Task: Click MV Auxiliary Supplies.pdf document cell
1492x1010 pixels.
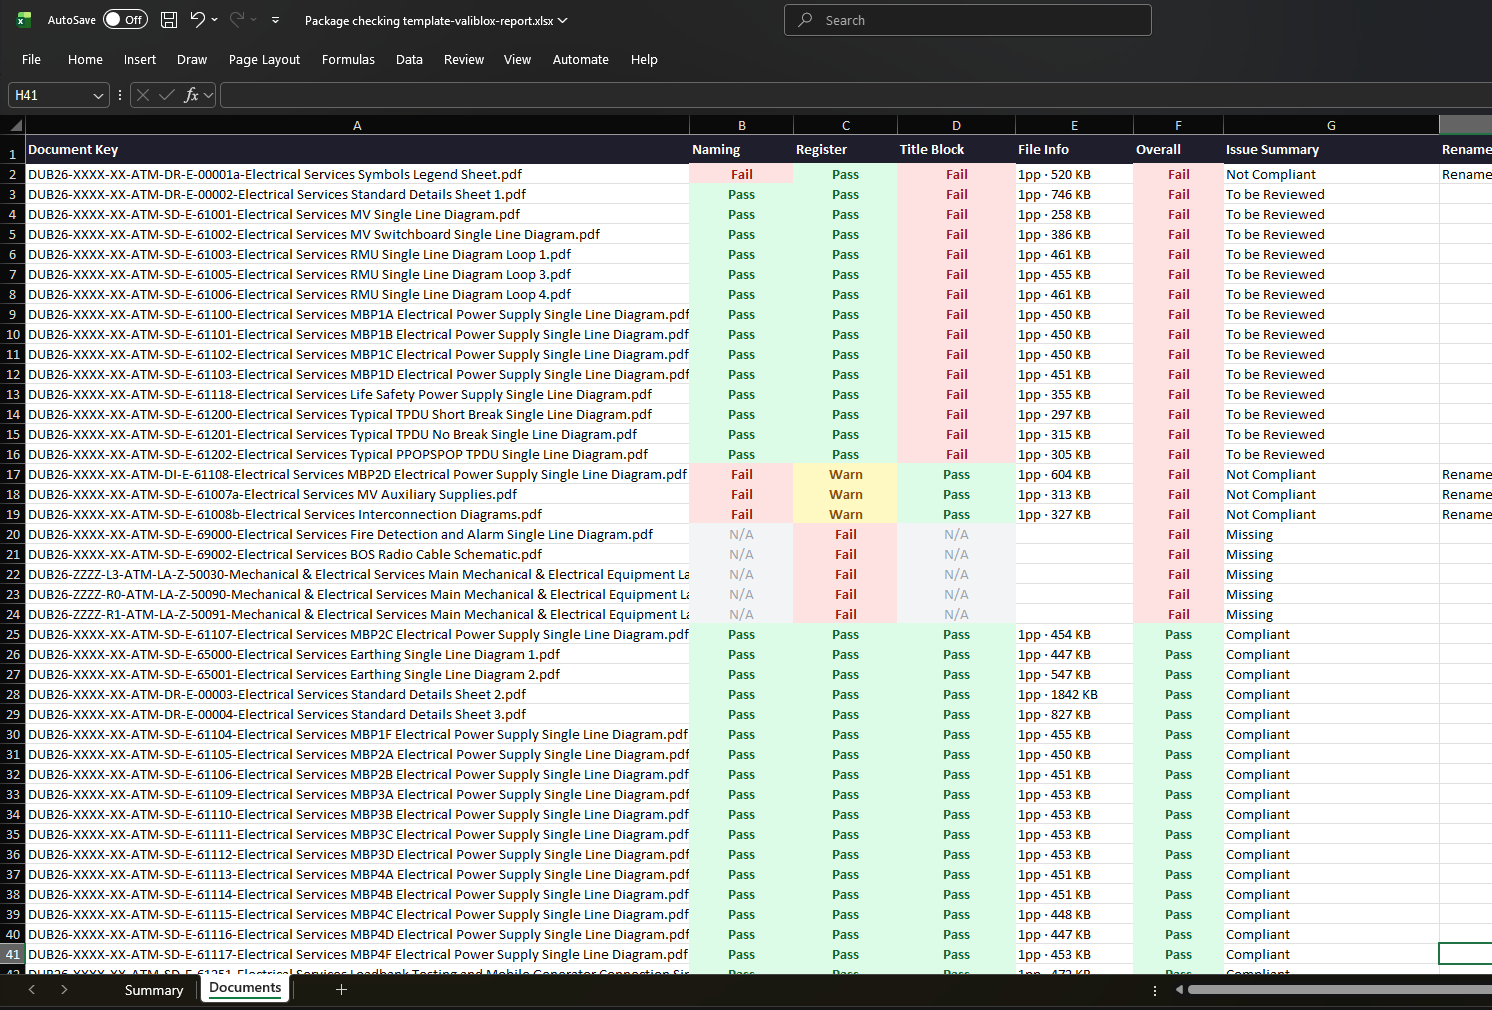Action: (x=357, y=495)
